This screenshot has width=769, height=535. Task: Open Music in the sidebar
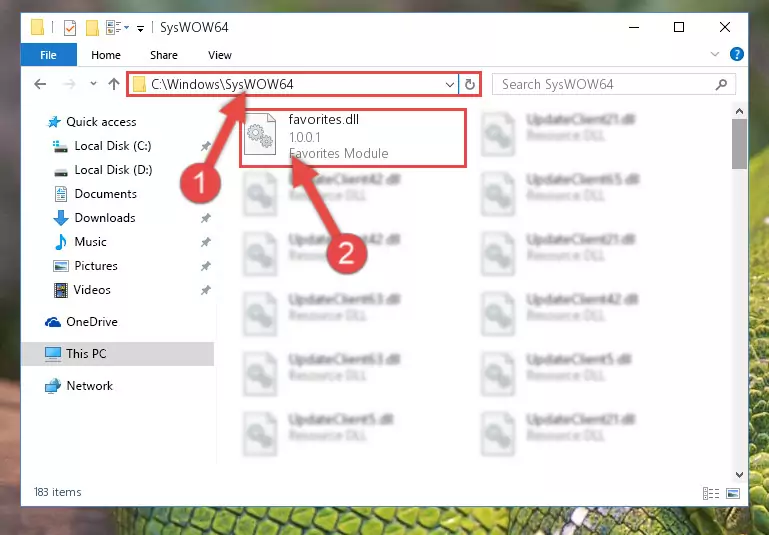(90, 242)
